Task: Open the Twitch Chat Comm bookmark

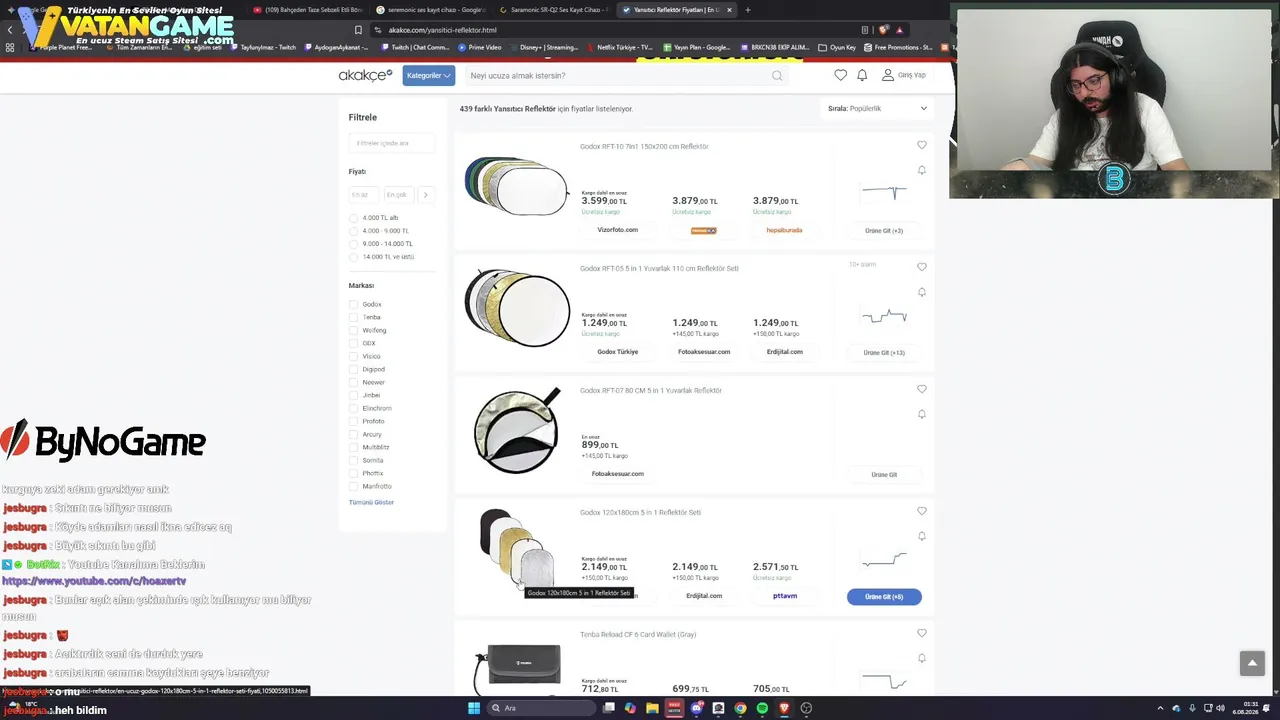Action: tap(414, 47)
